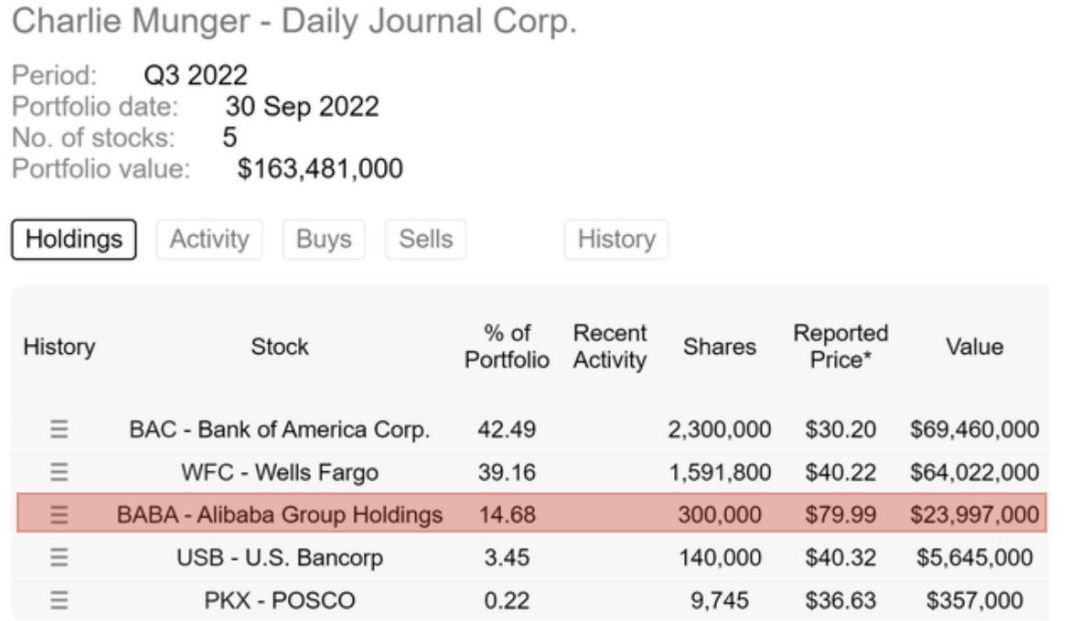Open USB - U.S. Bancorp stock link
Screen dimensions: 1080x621
pos(279,557)
